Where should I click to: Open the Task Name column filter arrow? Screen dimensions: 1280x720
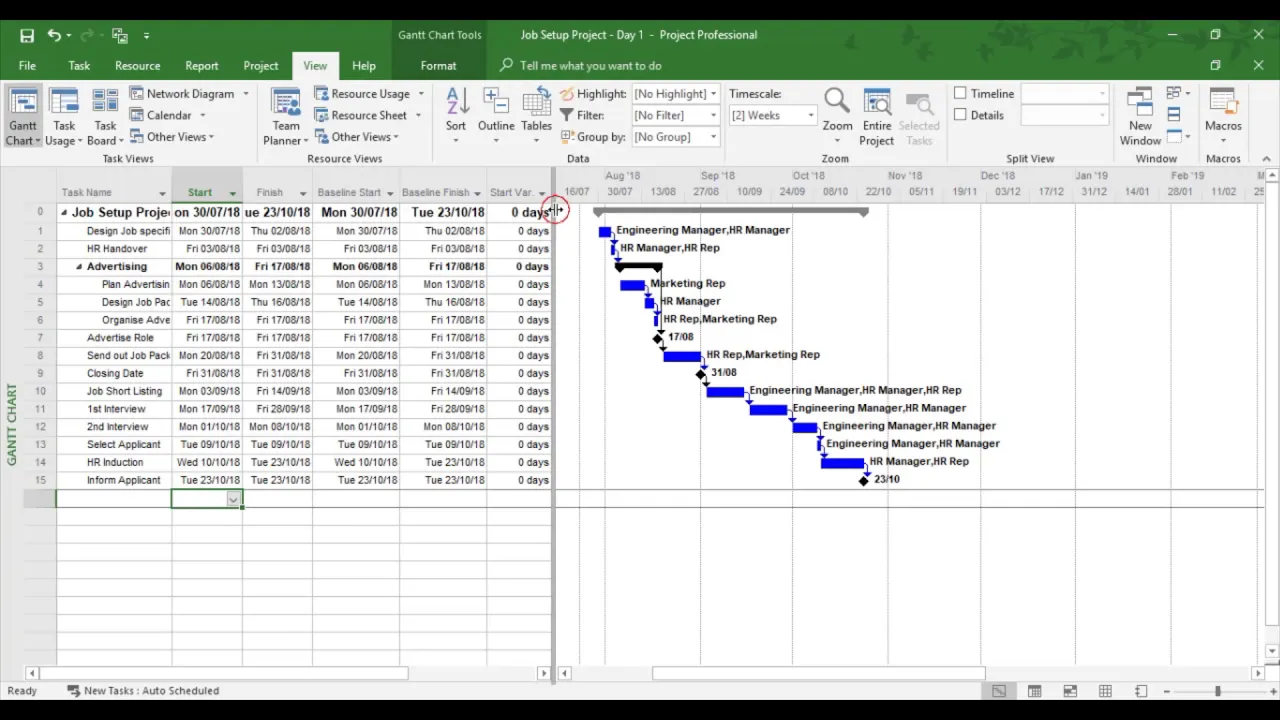pos(162,193)
